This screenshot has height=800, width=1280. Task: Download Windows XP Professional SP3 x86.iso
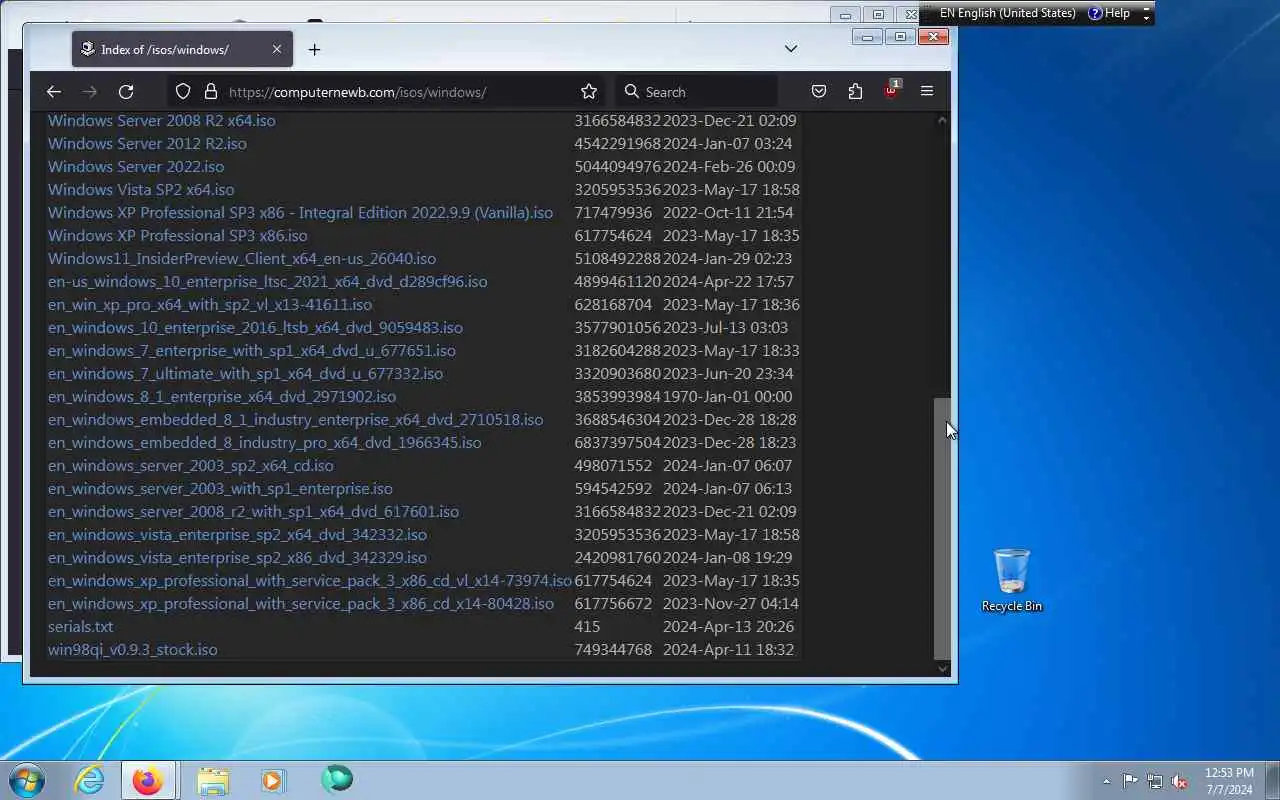coord(178,235)
